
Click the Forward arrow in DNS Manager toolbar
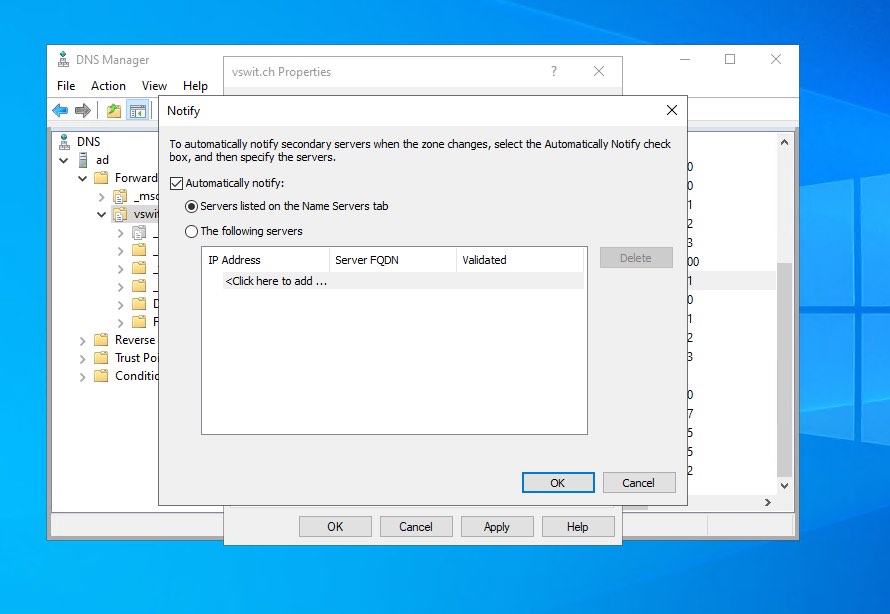(x=82, y=110)
